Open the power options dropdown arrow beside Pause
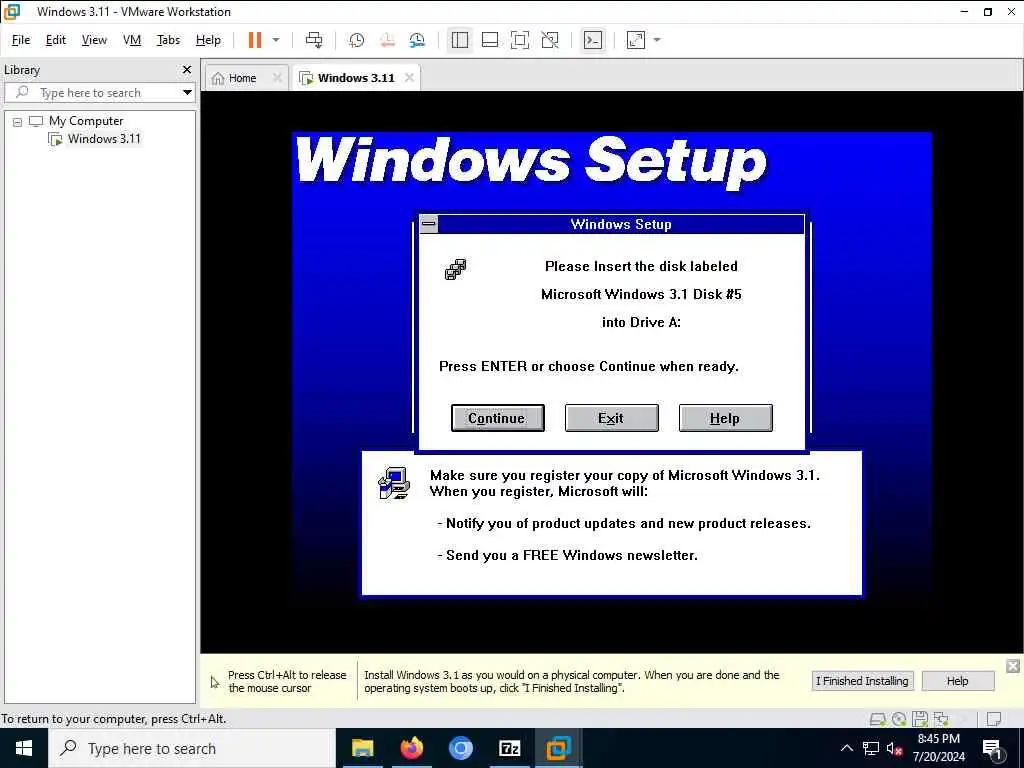 tap(276, 40)
